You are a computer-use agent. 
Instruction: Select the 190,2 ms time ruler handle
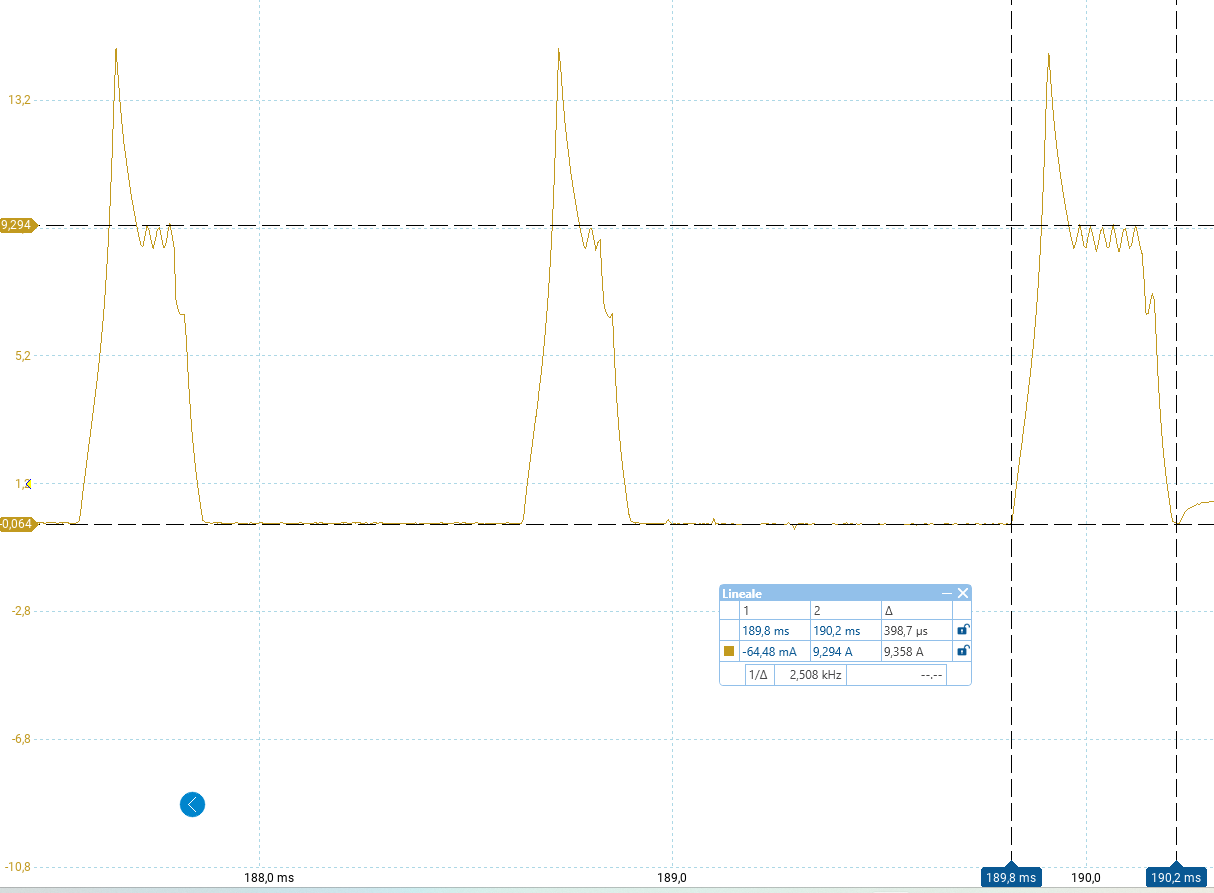[1176, 877]
